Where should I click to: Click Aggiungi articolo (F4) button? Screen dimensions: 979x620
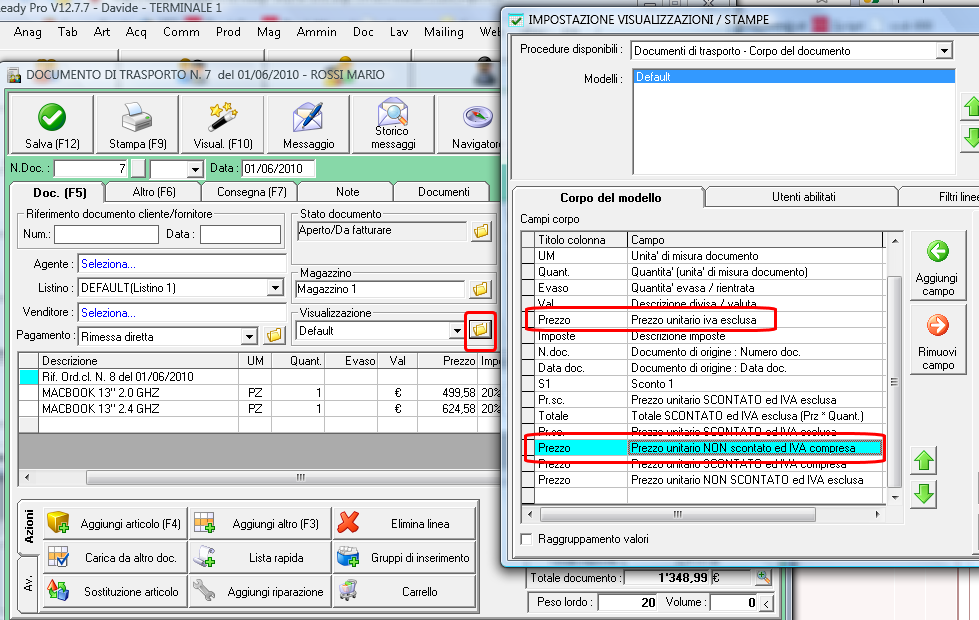115,524
